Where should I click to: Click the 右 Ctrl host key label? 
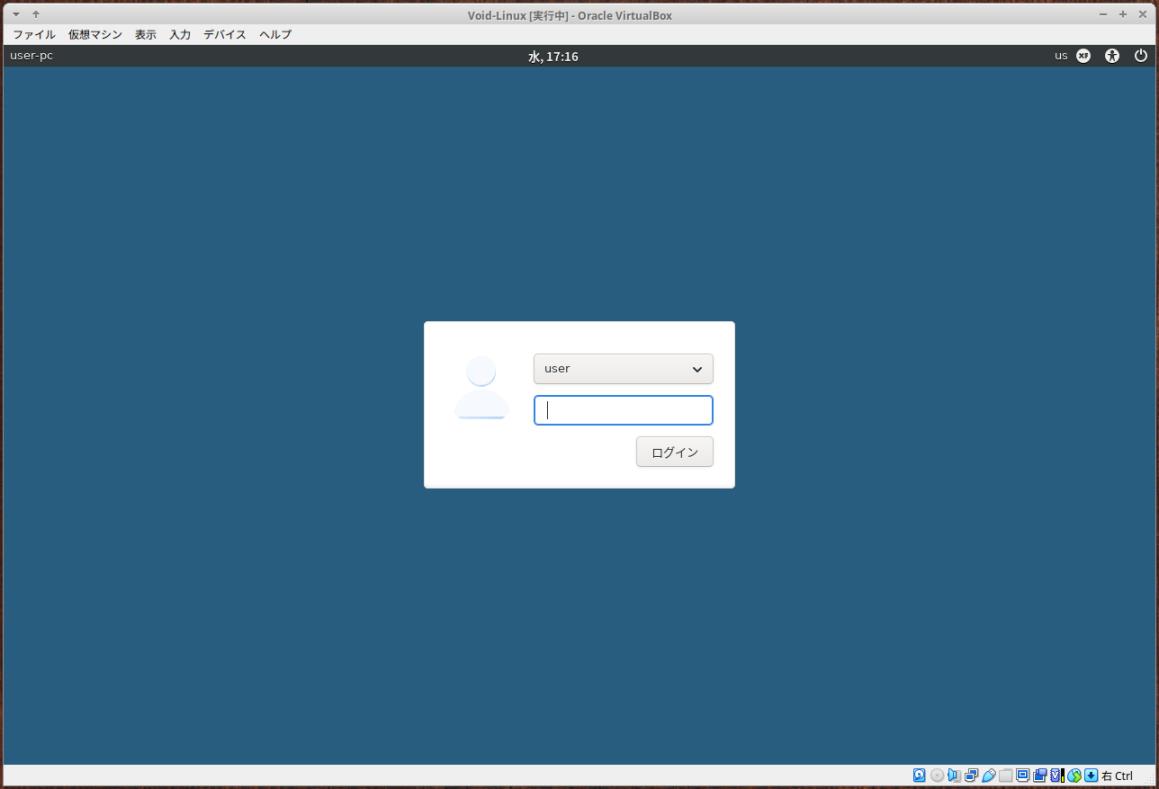[x=1117, y=775]
